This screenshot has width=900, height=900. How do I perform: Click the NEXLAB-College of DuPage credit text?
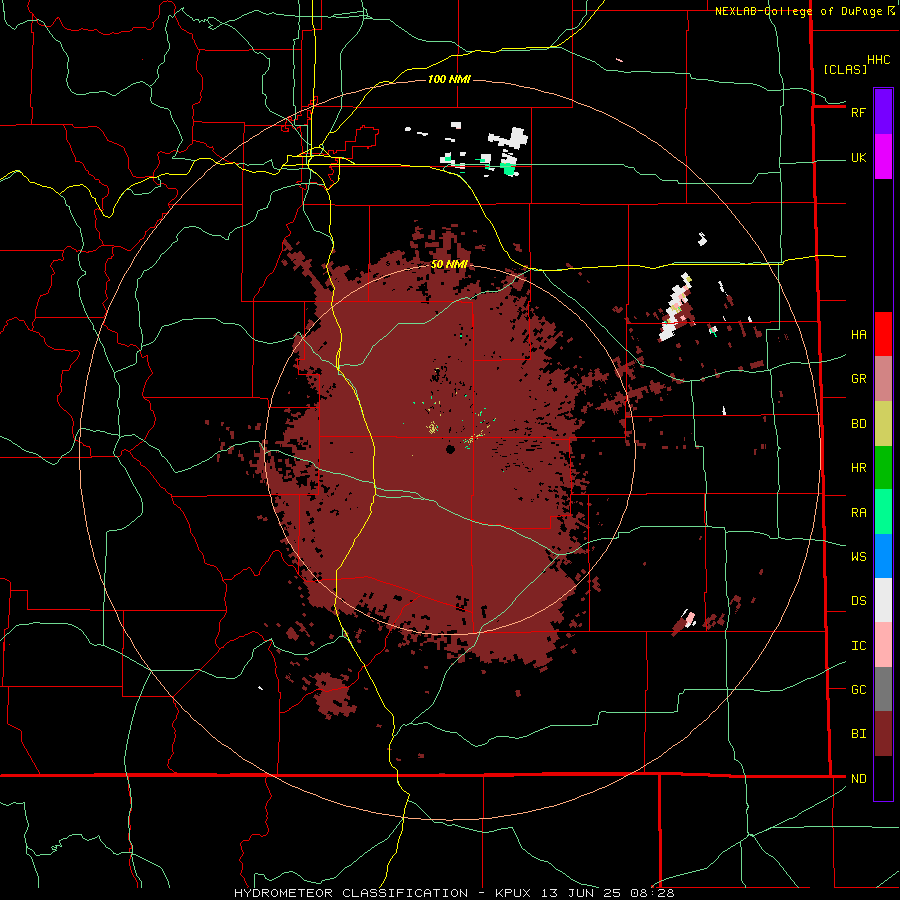point(798,11)
